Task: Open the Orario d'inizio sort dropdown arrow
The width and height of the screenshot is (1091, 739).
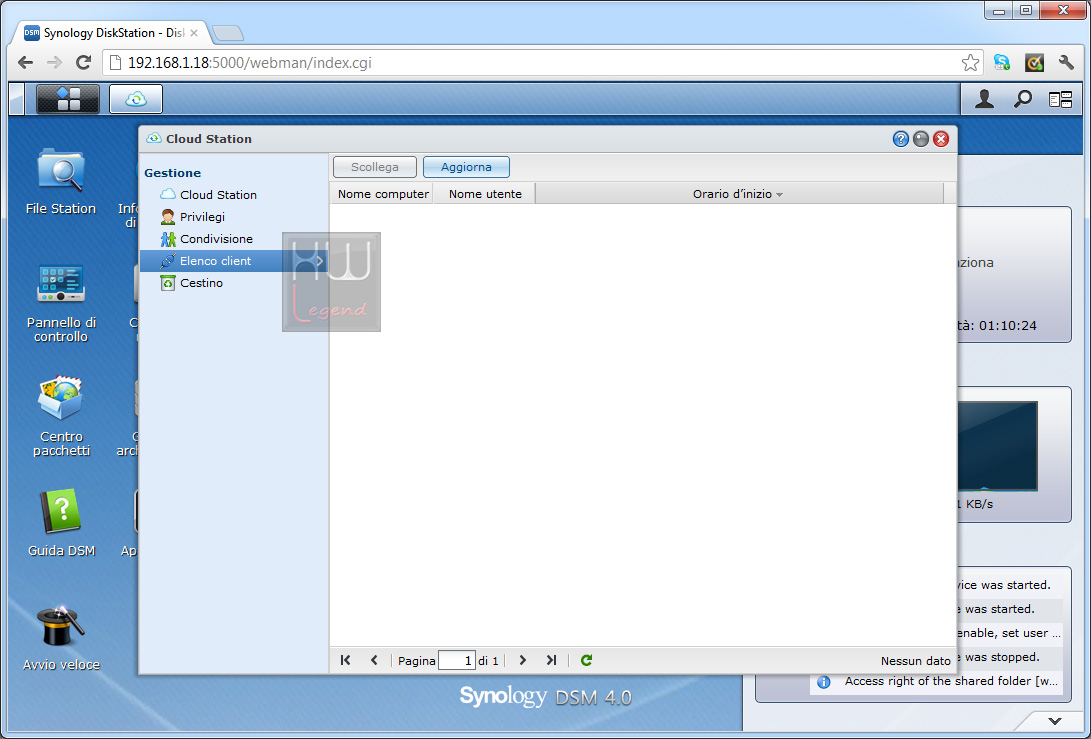Action: (x=779, y=195)
